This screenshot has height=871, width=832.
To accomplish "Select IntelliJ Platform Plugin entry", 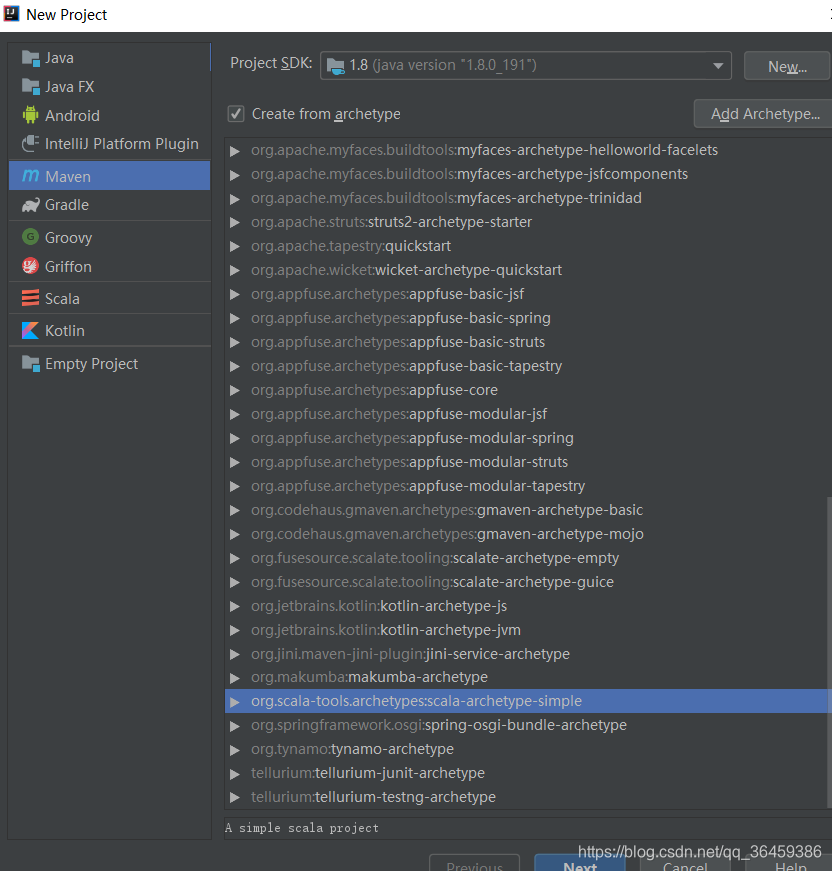I will (109, 143).
